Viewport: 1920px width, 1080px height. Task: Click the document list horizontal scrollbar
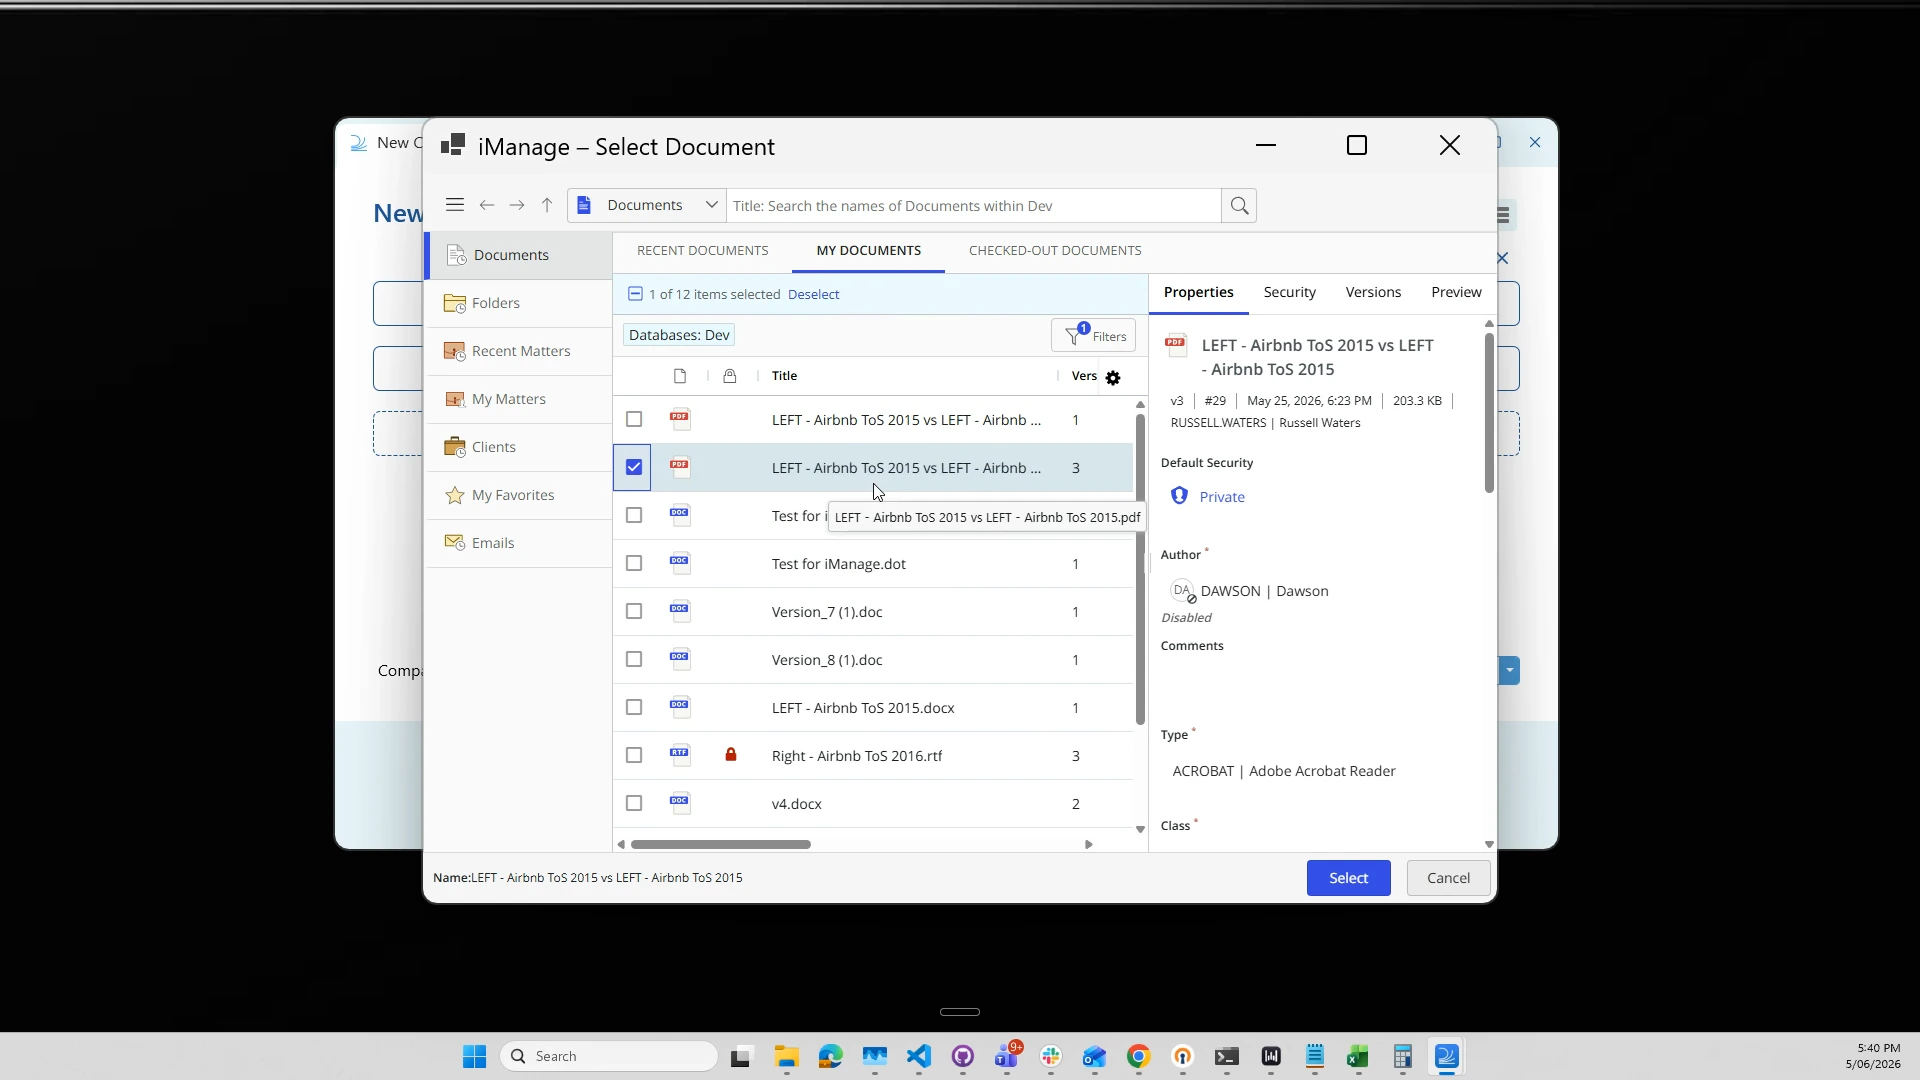coord(721,844)
